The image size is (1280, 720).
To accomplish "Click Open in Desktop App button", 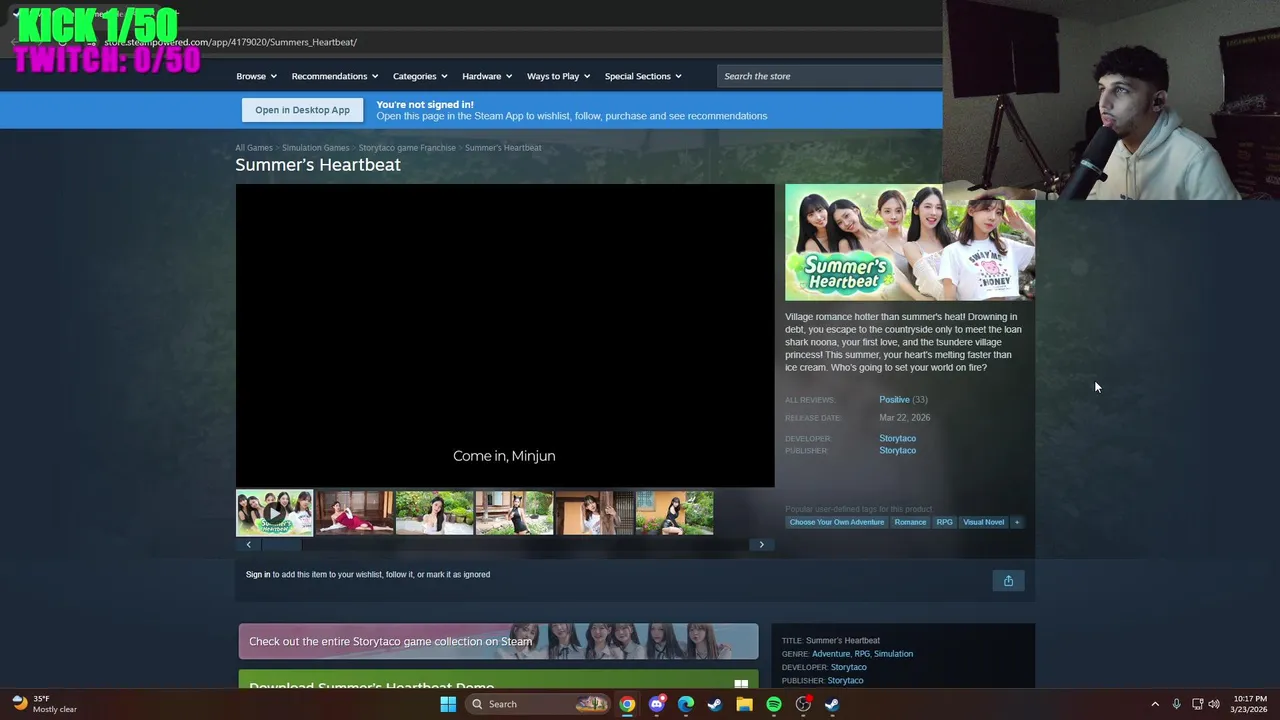I will coord(302,110).
